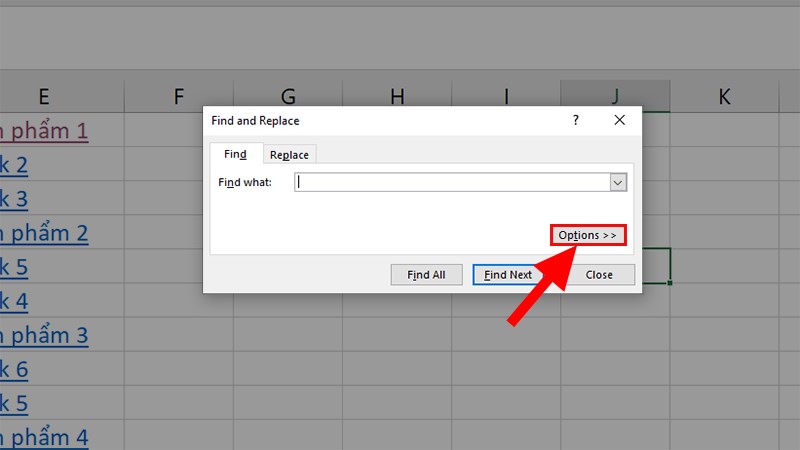Click the column J header
Viewport: 800px width, 450px height.
coord(615,96)
